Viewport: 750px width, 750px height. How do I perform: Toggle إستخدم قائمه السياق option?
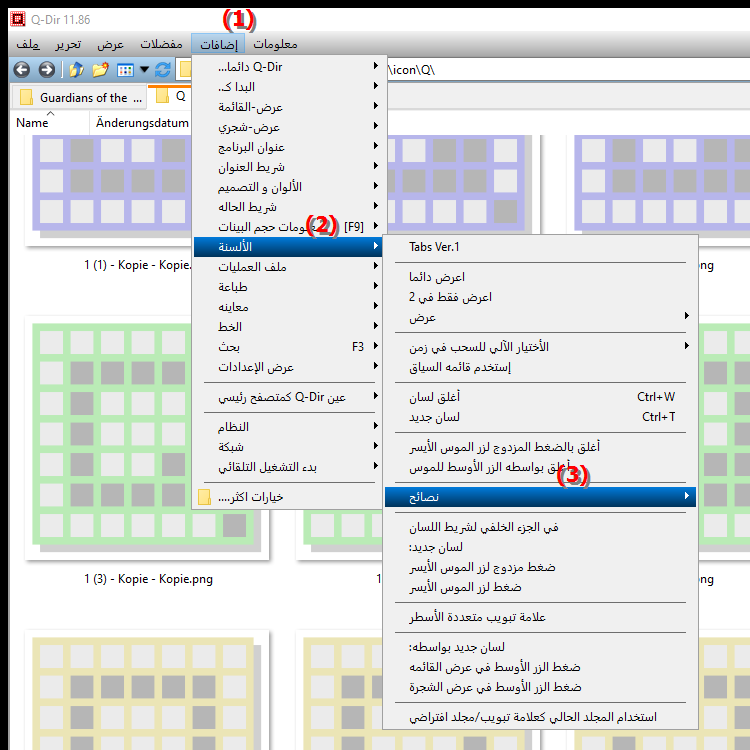click(x=540, y=367)
